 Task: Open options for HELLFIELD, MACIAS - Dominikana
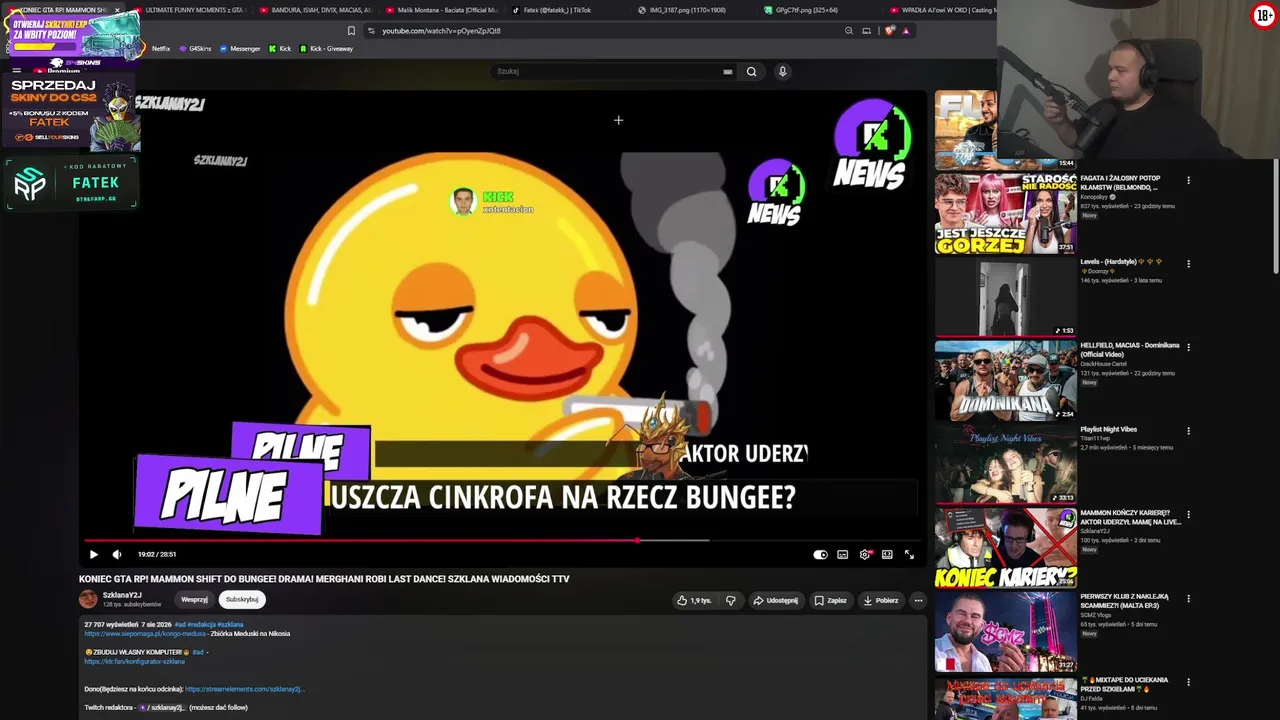1188,348
